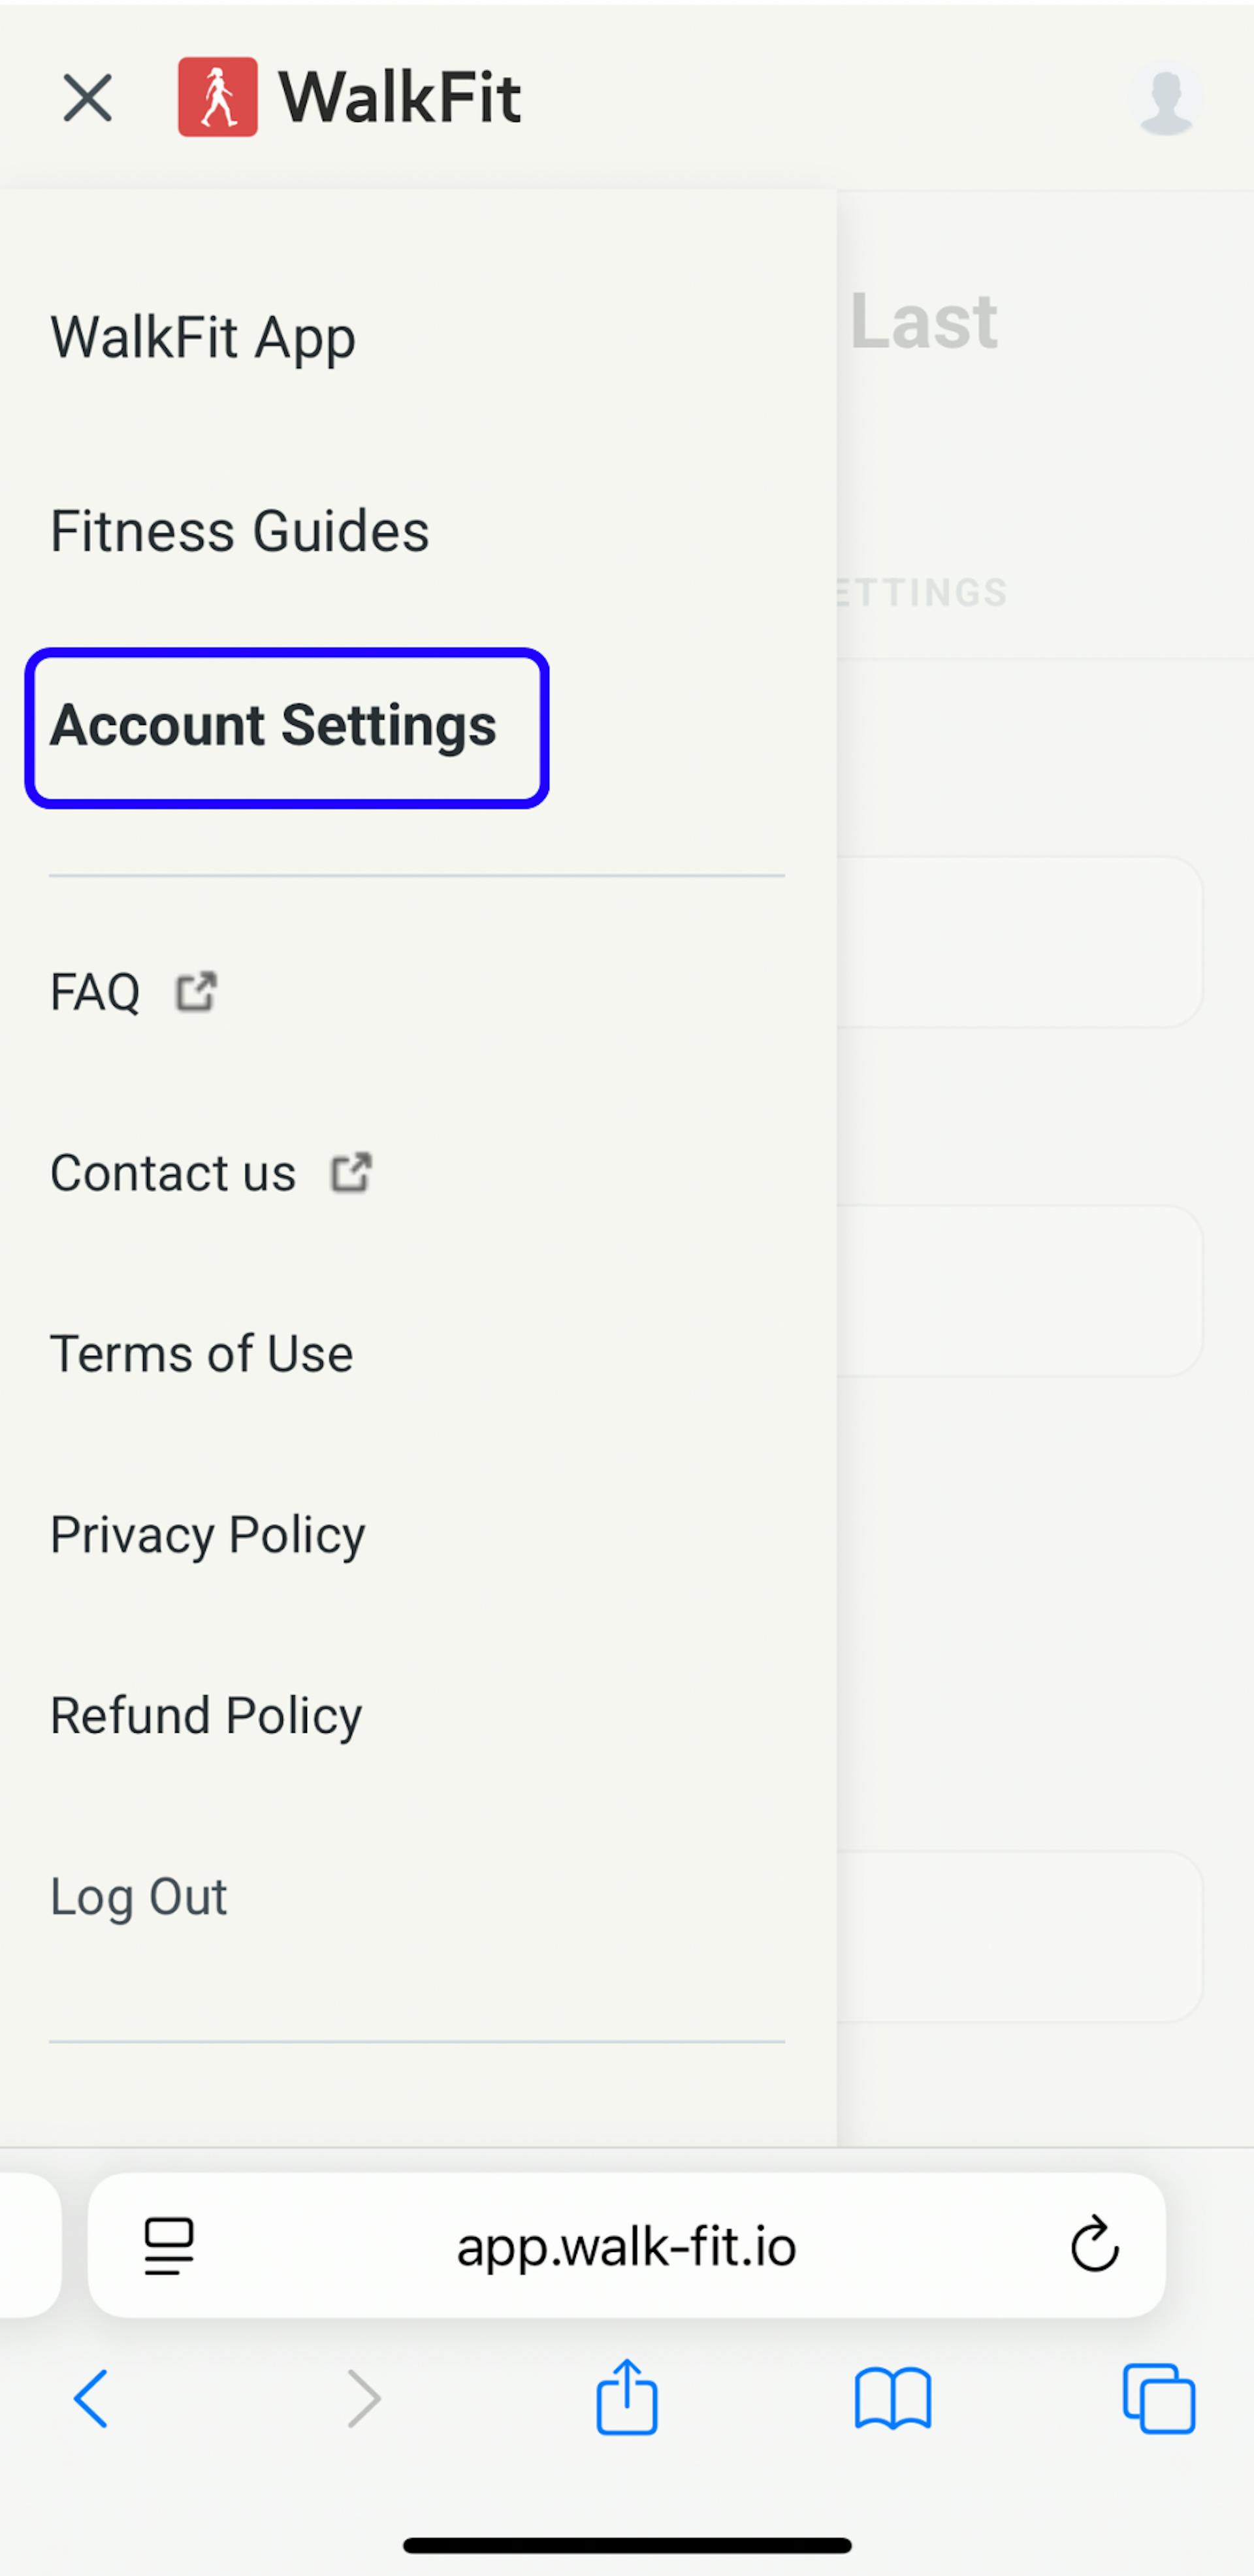The height and width of the screenshot is (2576, 1254).
Task: Reload the page with refresh icon
Action: (x=1094, y=2246)
